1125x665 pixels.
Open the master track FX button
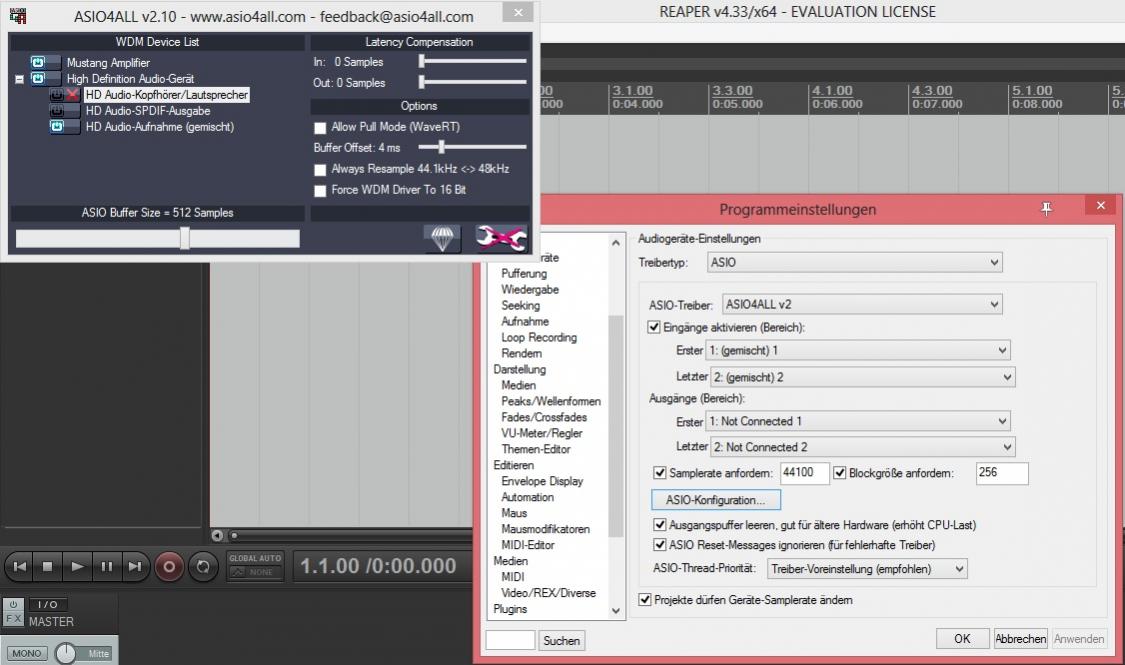click(13, 618)
